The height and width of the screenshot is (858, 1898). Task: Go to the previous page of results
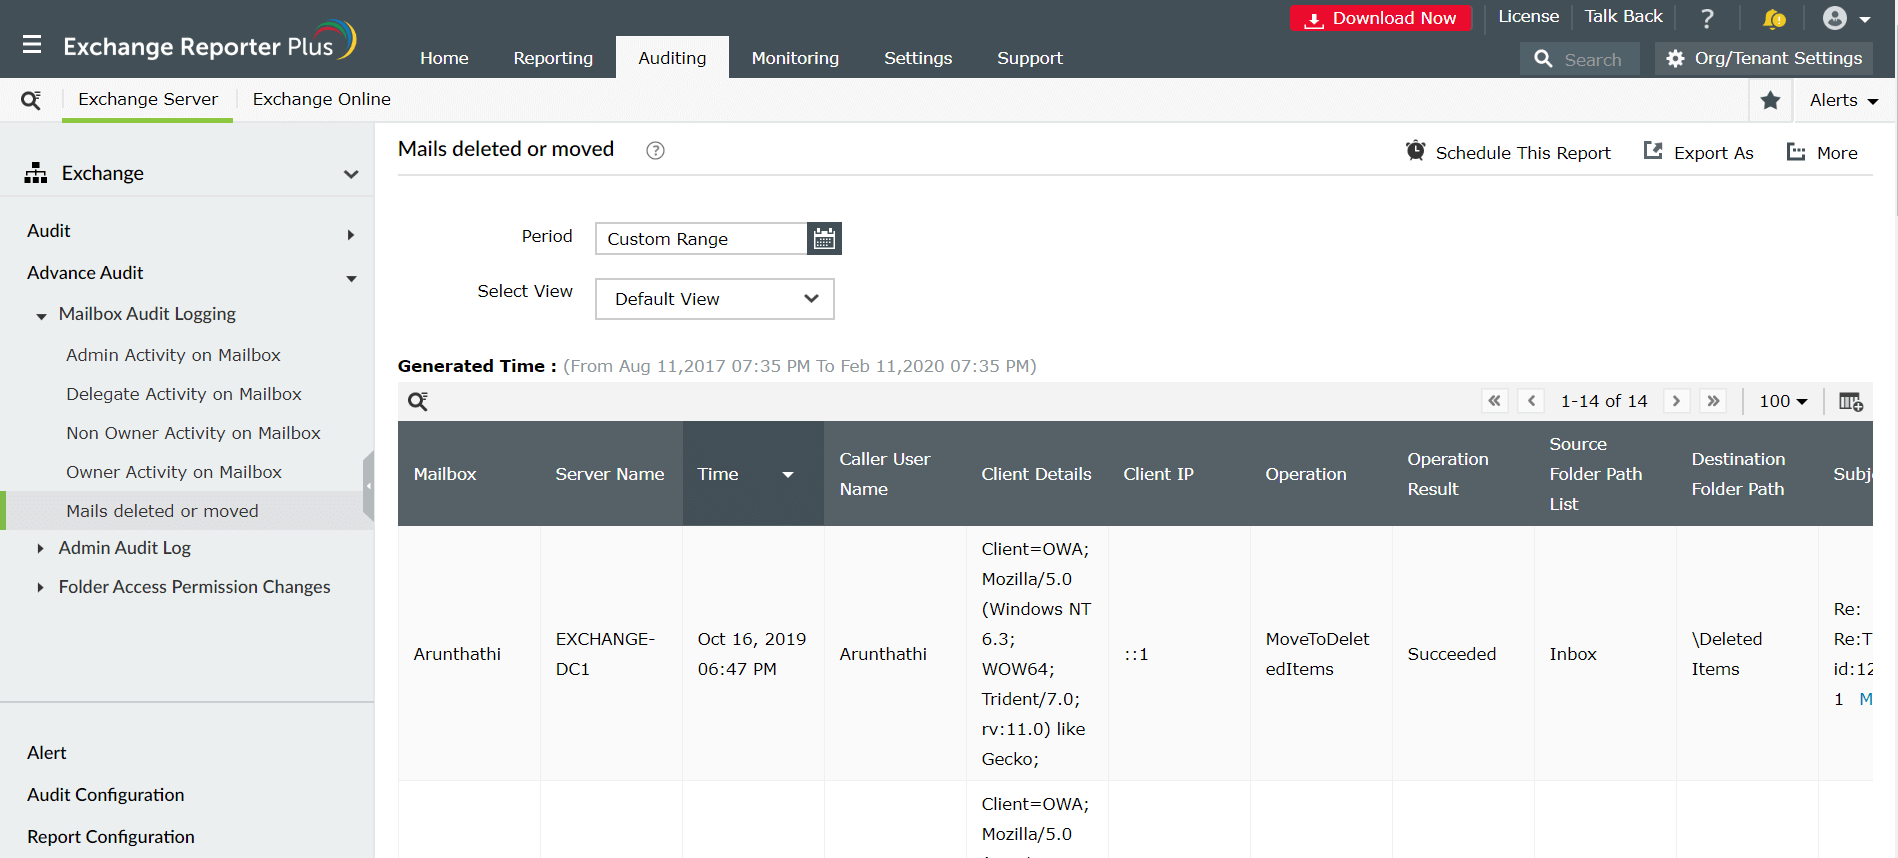pos(1531,401)
